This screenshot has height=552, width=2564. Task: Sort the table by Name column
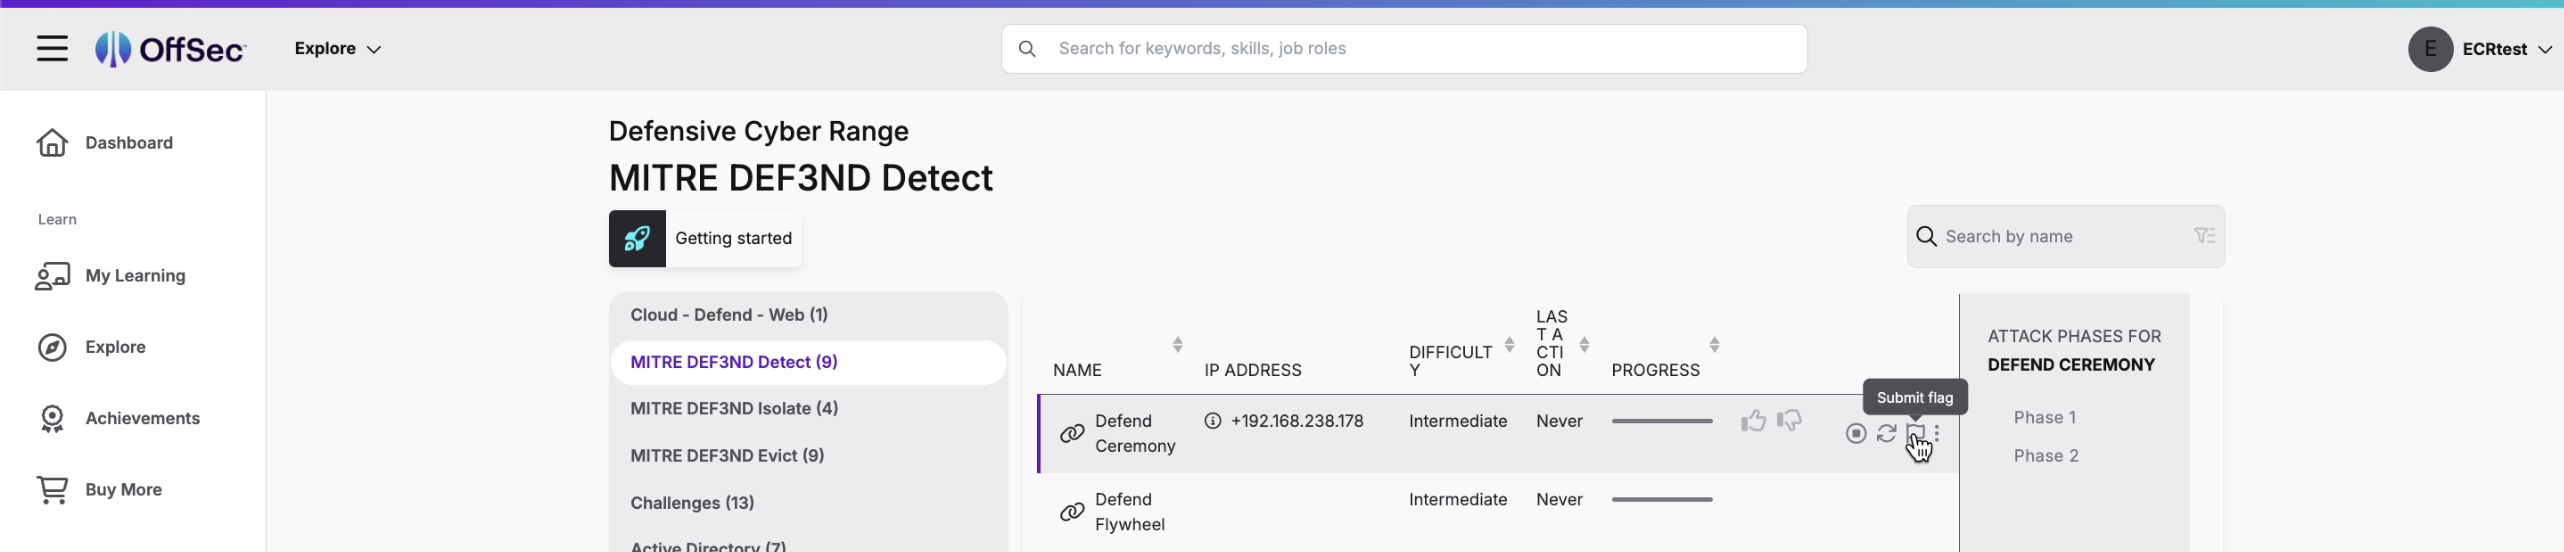click(1177, 344)
